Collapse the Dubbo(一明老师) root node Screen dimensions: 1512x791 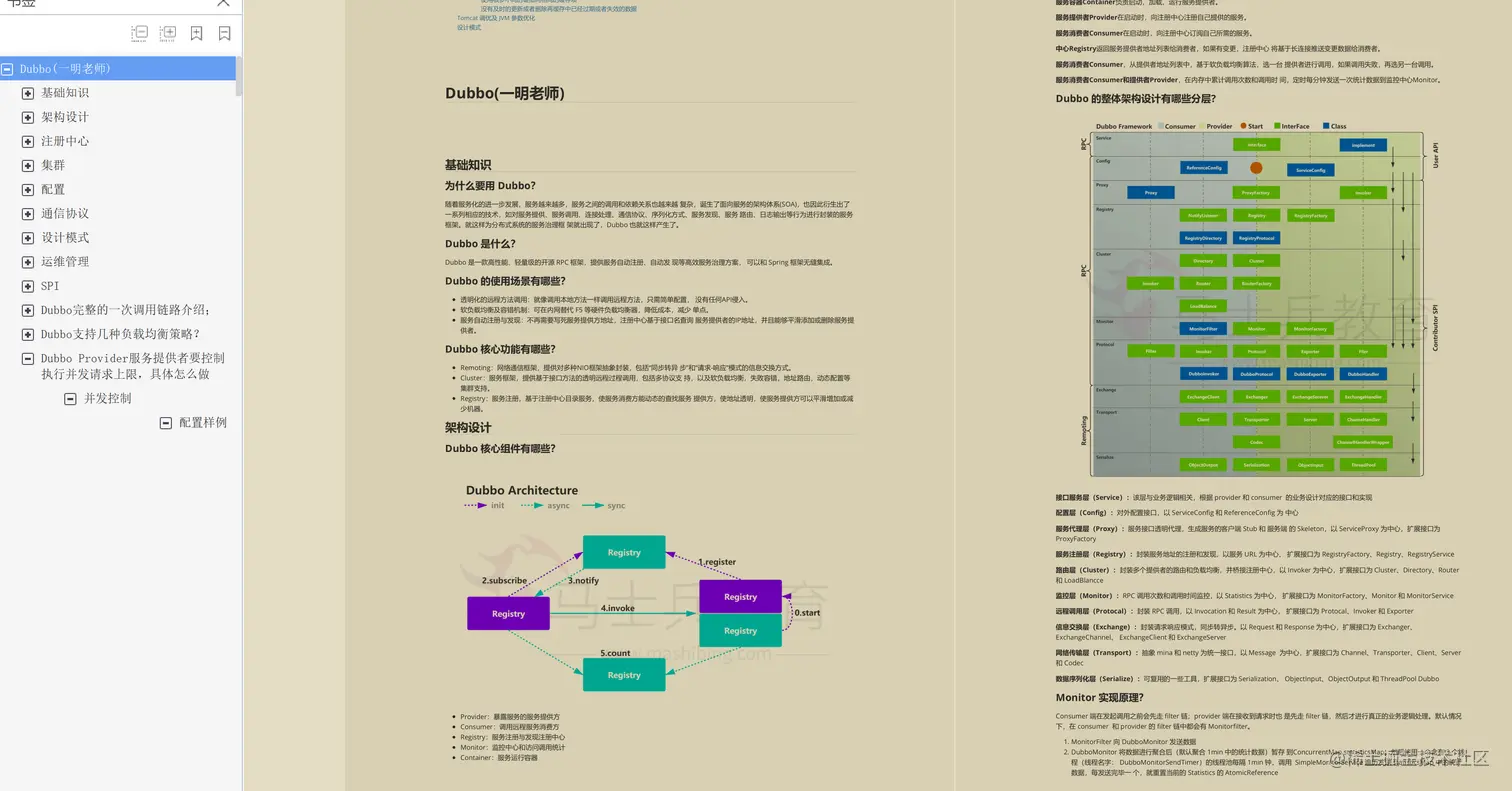[8, 69]
